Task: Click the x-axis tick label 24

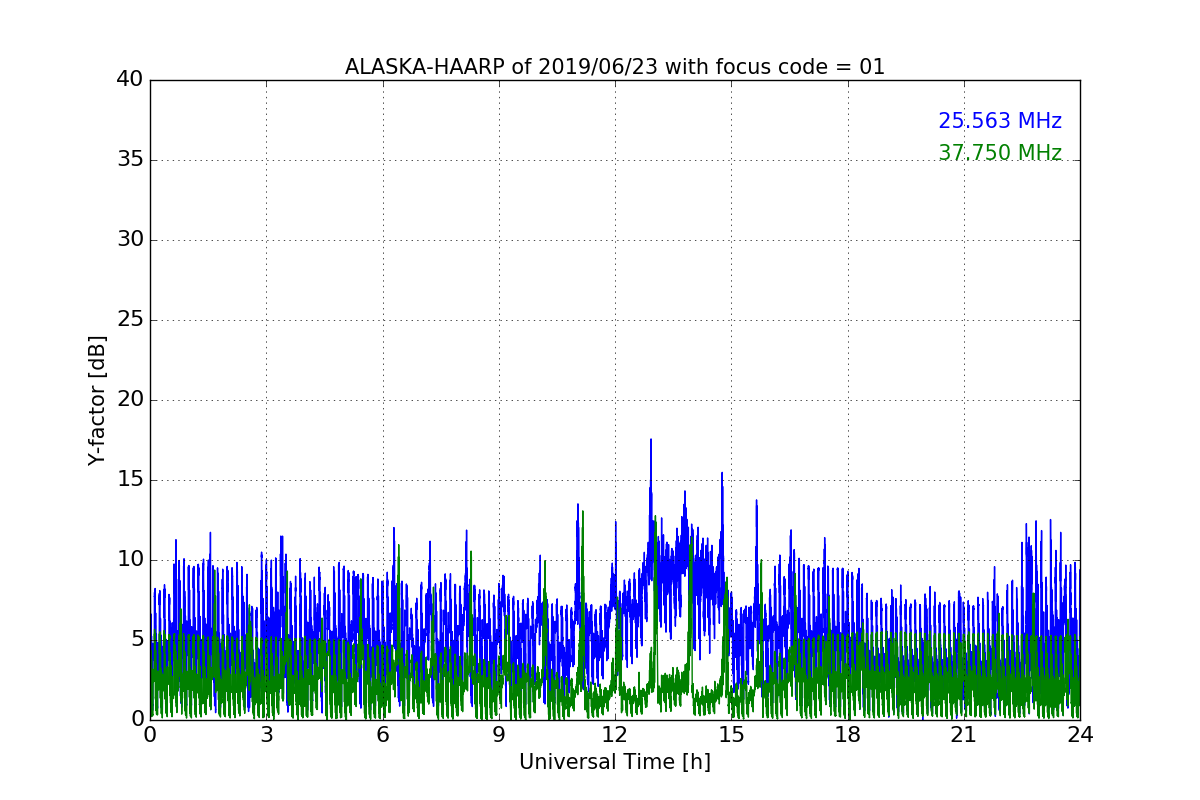Action: 1080,735
